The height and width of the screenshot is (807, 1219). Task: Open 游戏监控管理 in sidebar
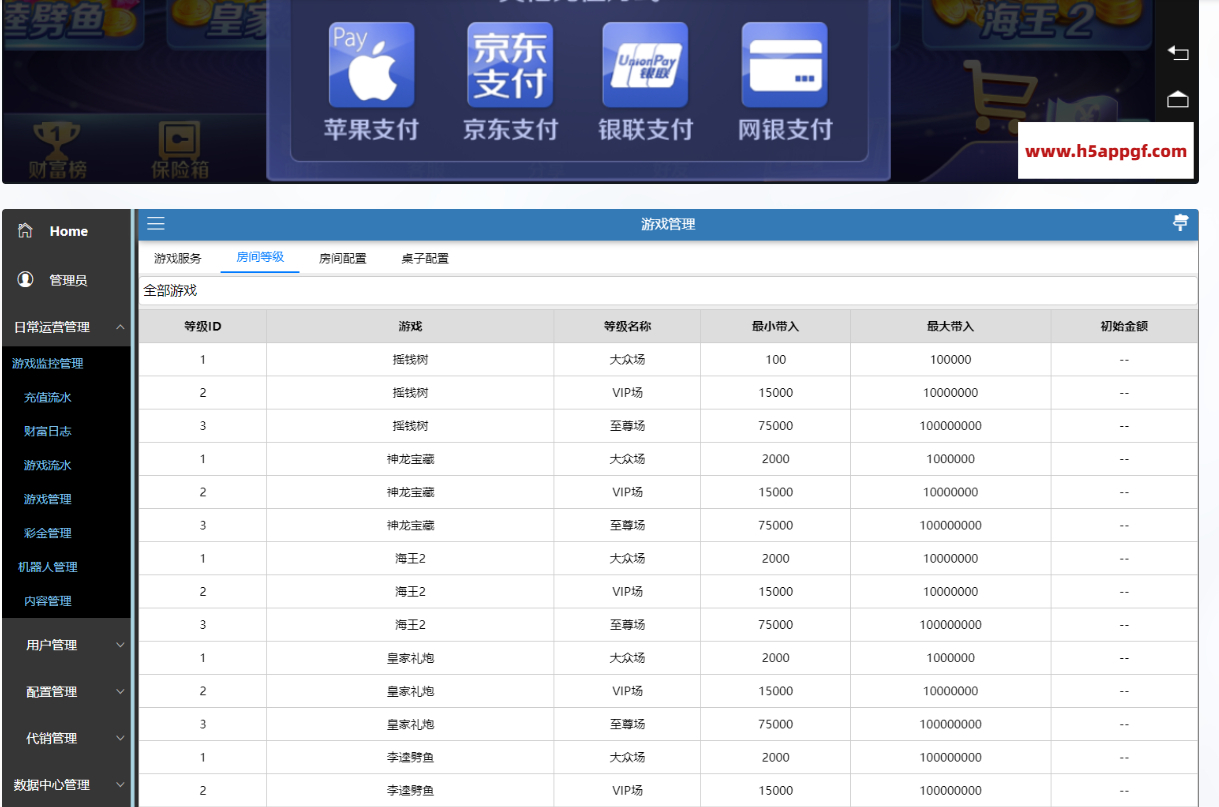tap(48, 364)
